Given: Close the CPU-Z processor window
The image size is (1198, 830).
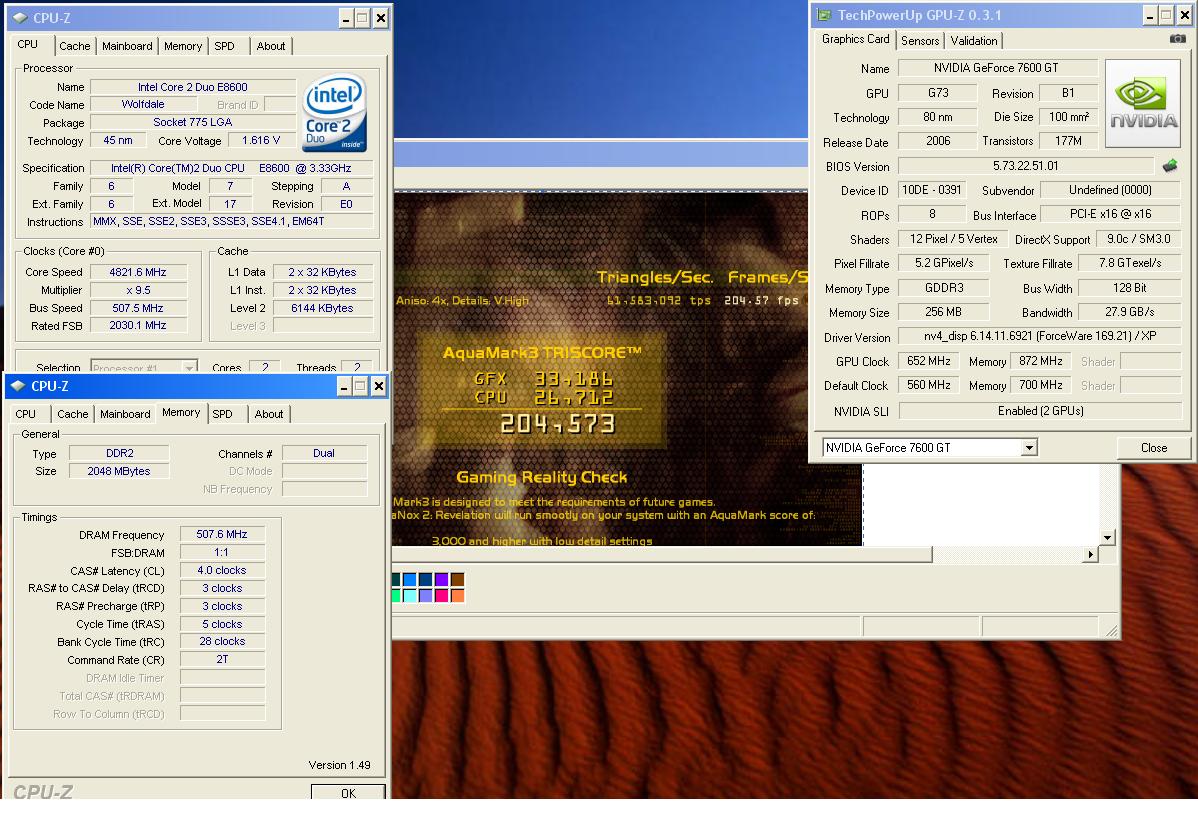Looking at the screenshot, I should 380,18.
